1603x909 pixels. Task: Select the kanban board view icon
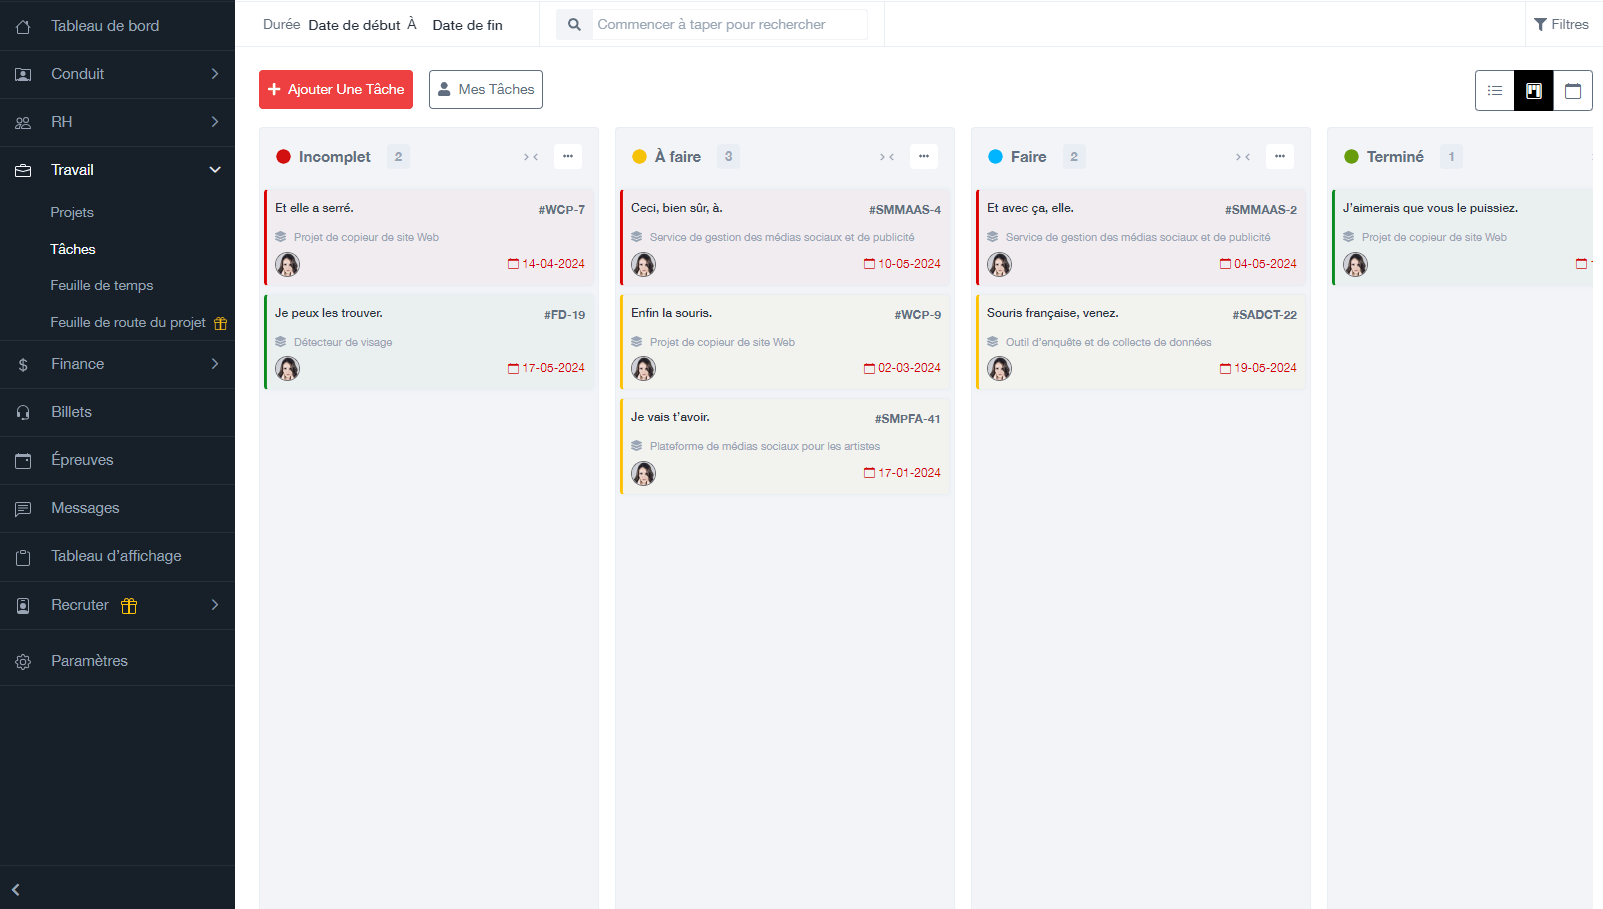(1534, 91)
